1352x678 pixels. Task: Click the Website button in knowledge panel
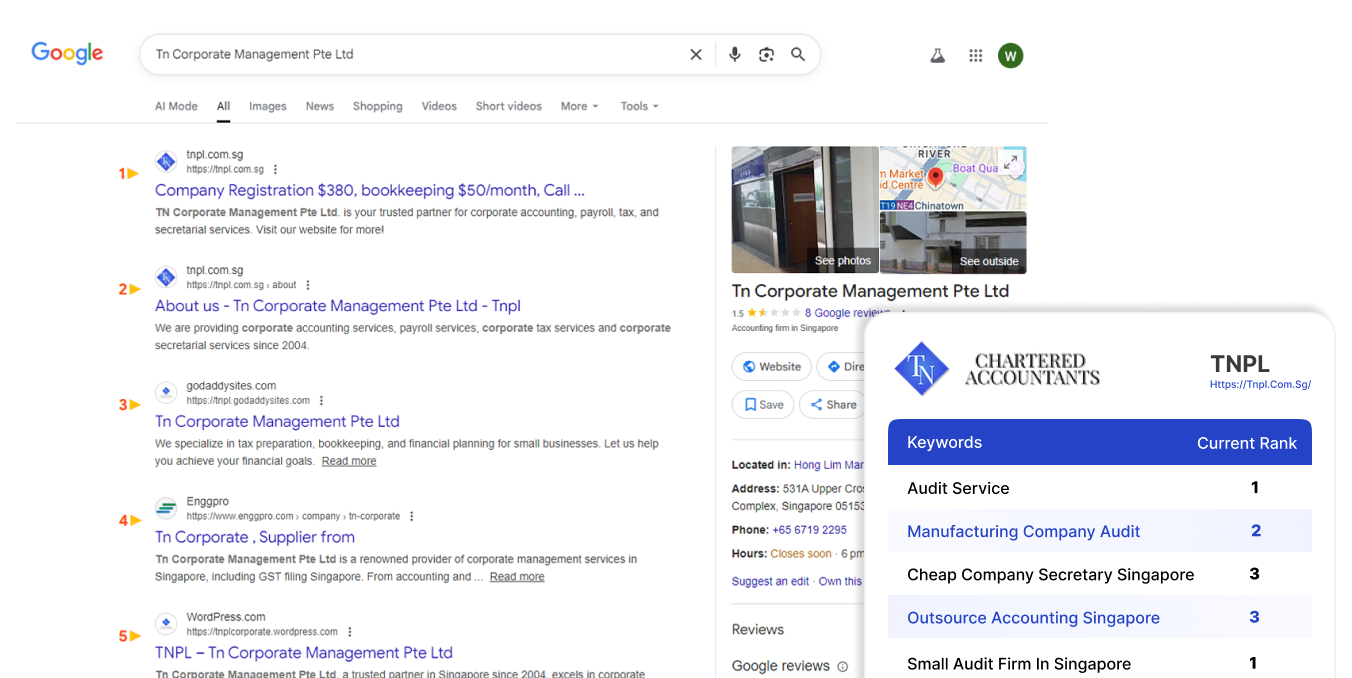click(x=771, y=367)
